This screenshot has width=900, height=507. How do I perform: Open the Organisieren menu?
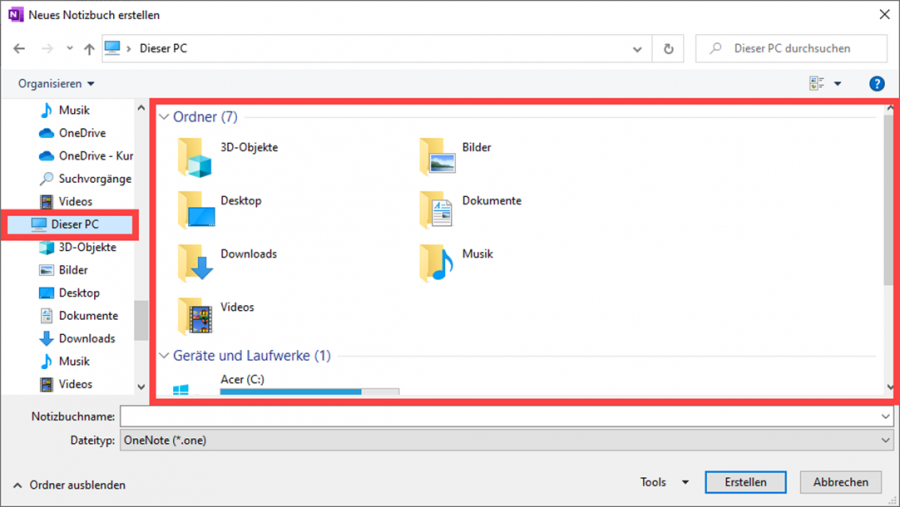coord(56,84)
